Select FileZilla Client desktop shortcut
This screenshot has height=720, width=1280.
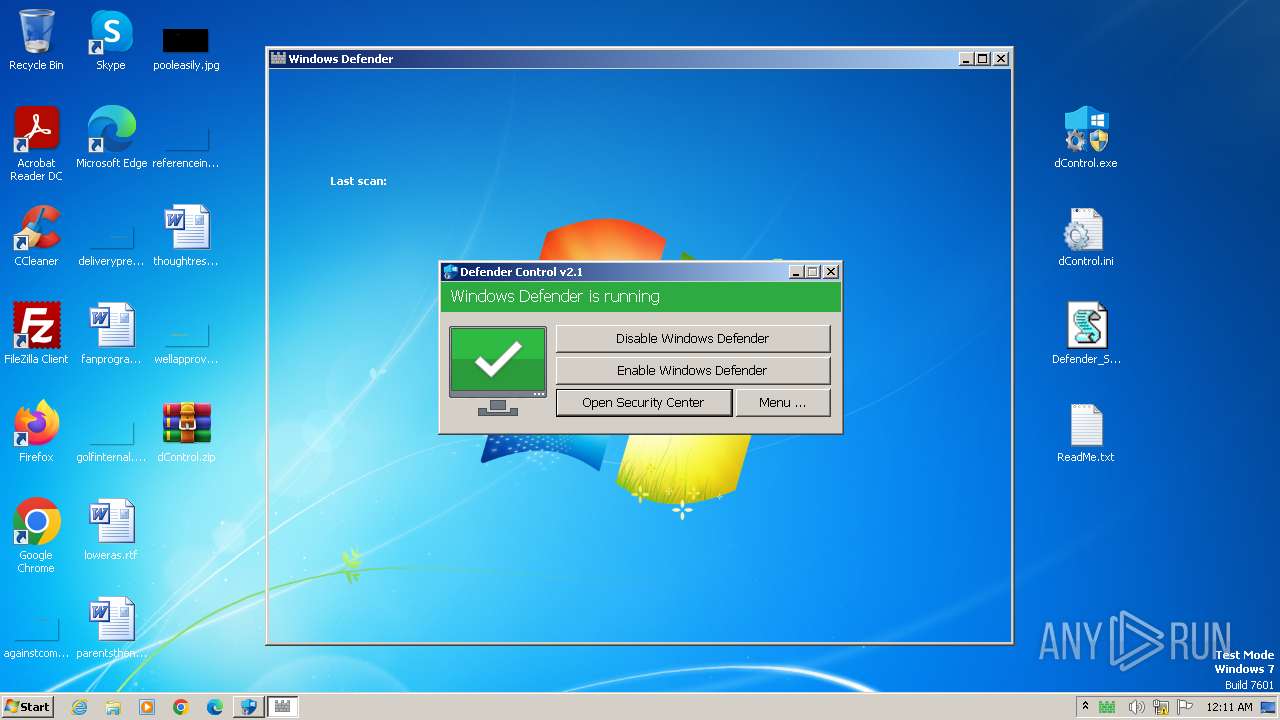coord(36,334)
